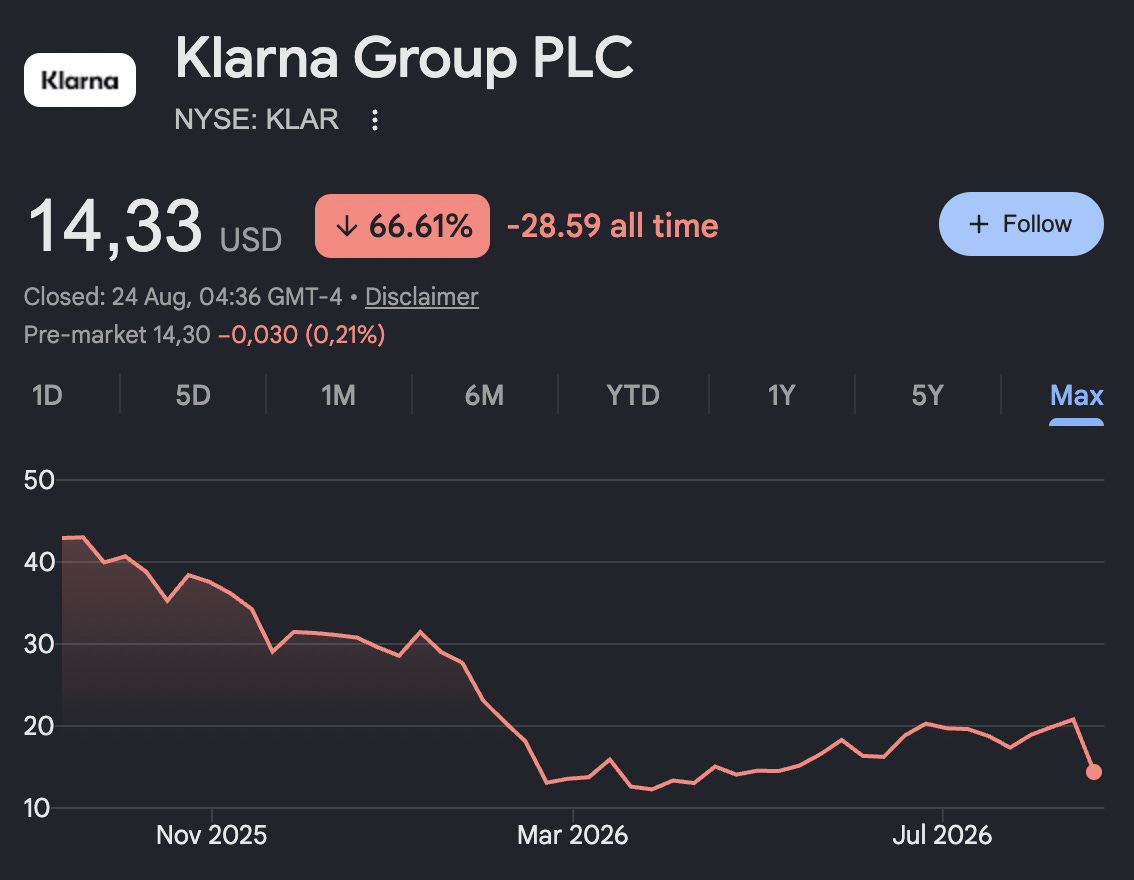Click the red endpoint dot on chart
Viewport: 1134px width, 880px height.
tap(1094, 772)
